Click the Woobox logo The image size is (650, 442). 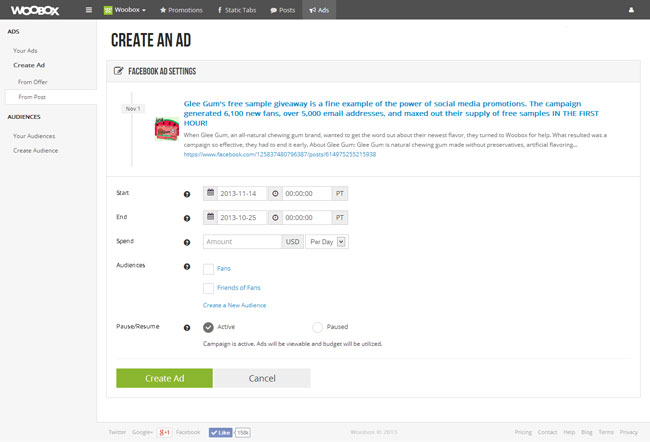click(35, 10)
